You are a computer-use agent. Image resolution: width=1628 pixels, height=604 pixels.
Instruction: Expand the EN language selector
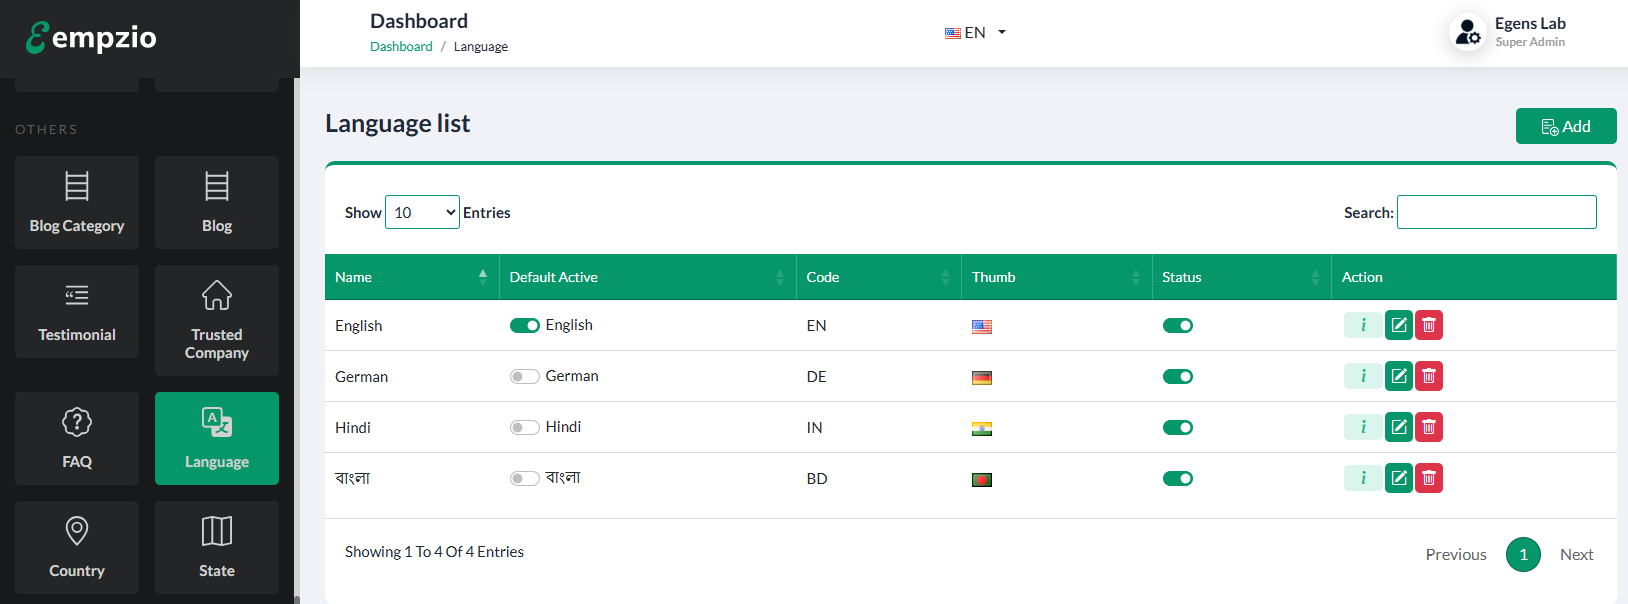point(975,33)
